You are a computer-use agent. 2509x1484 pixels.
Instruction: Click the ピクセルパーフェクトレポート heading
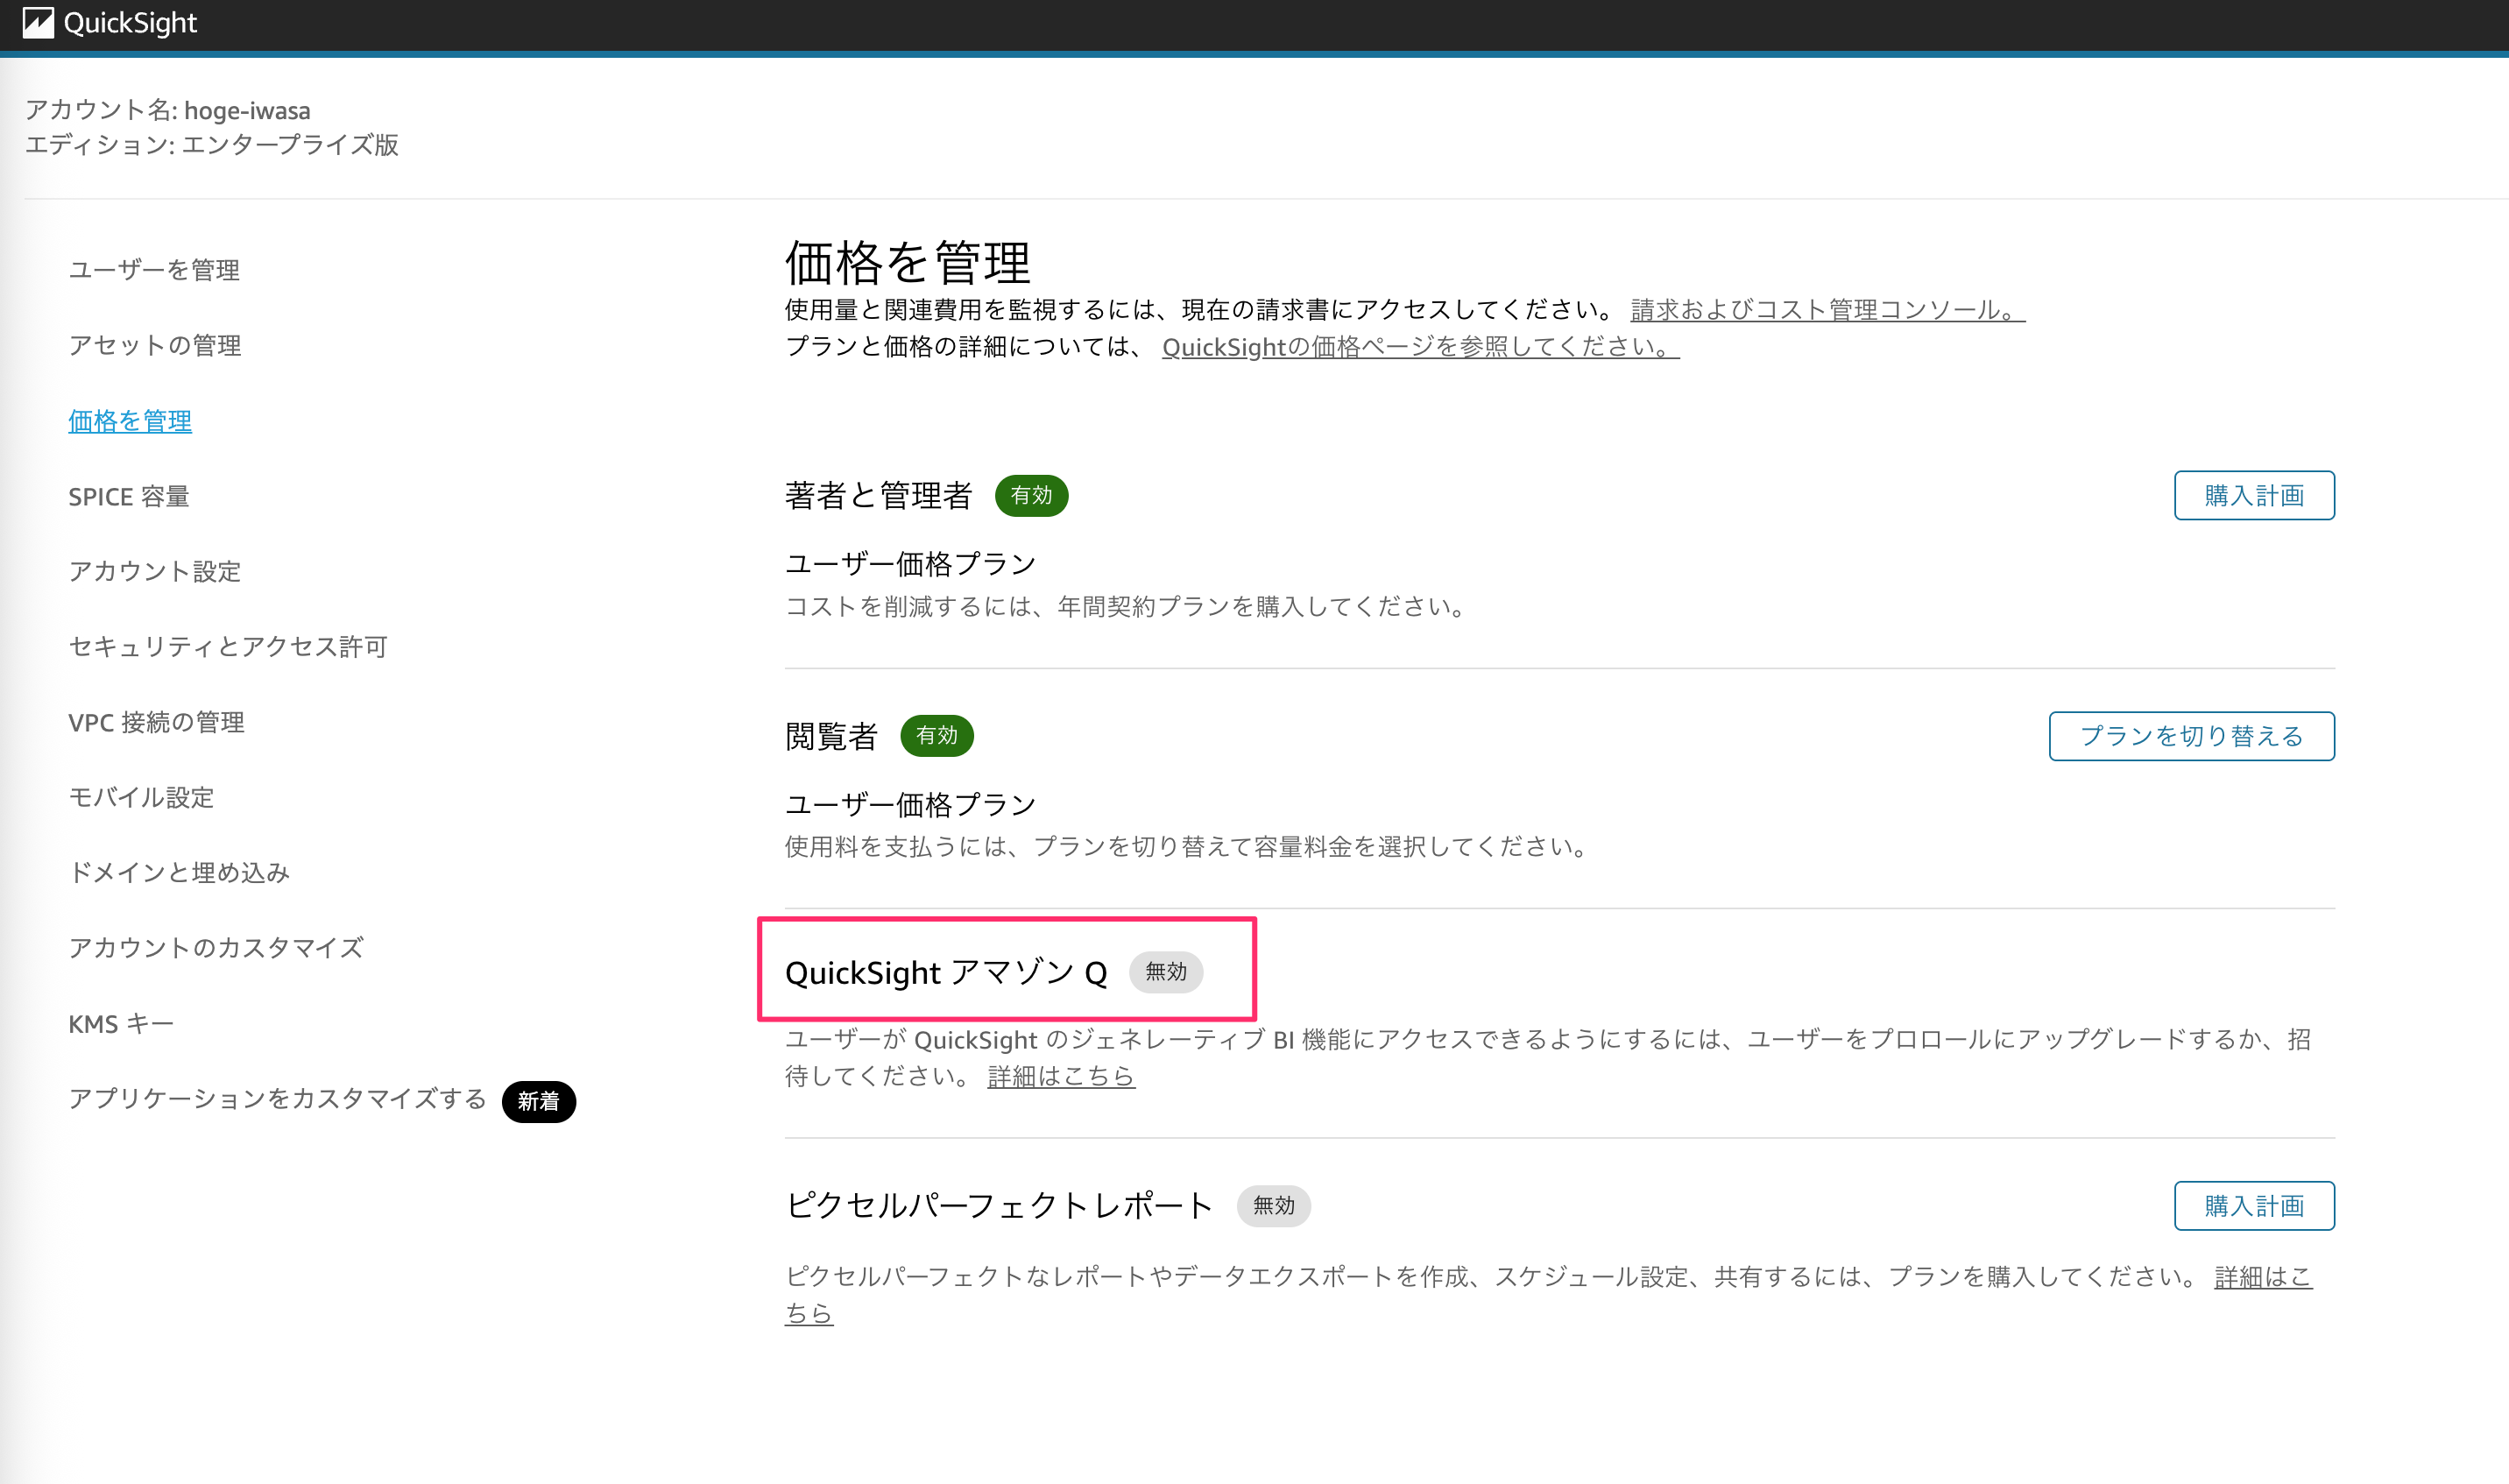(x=999, y=1205)
